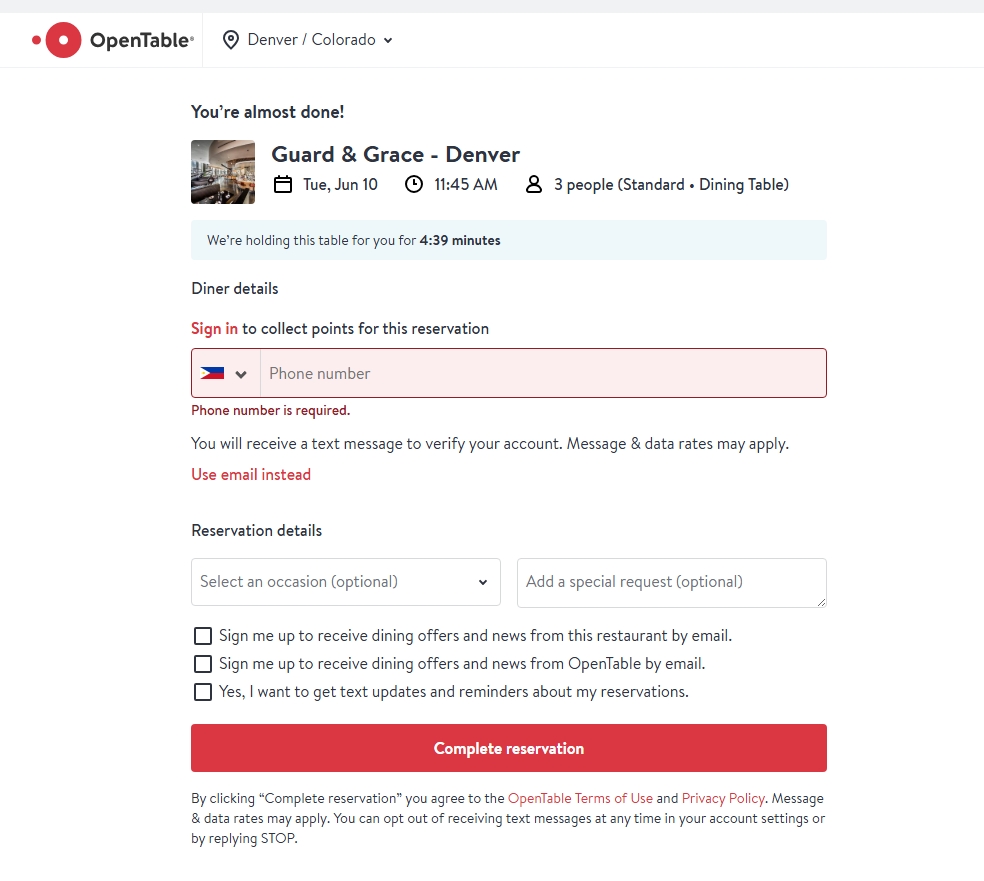Click the Guard & Grace restaurant thumbnail
The image size is (984, 881).
pos(223,172)
